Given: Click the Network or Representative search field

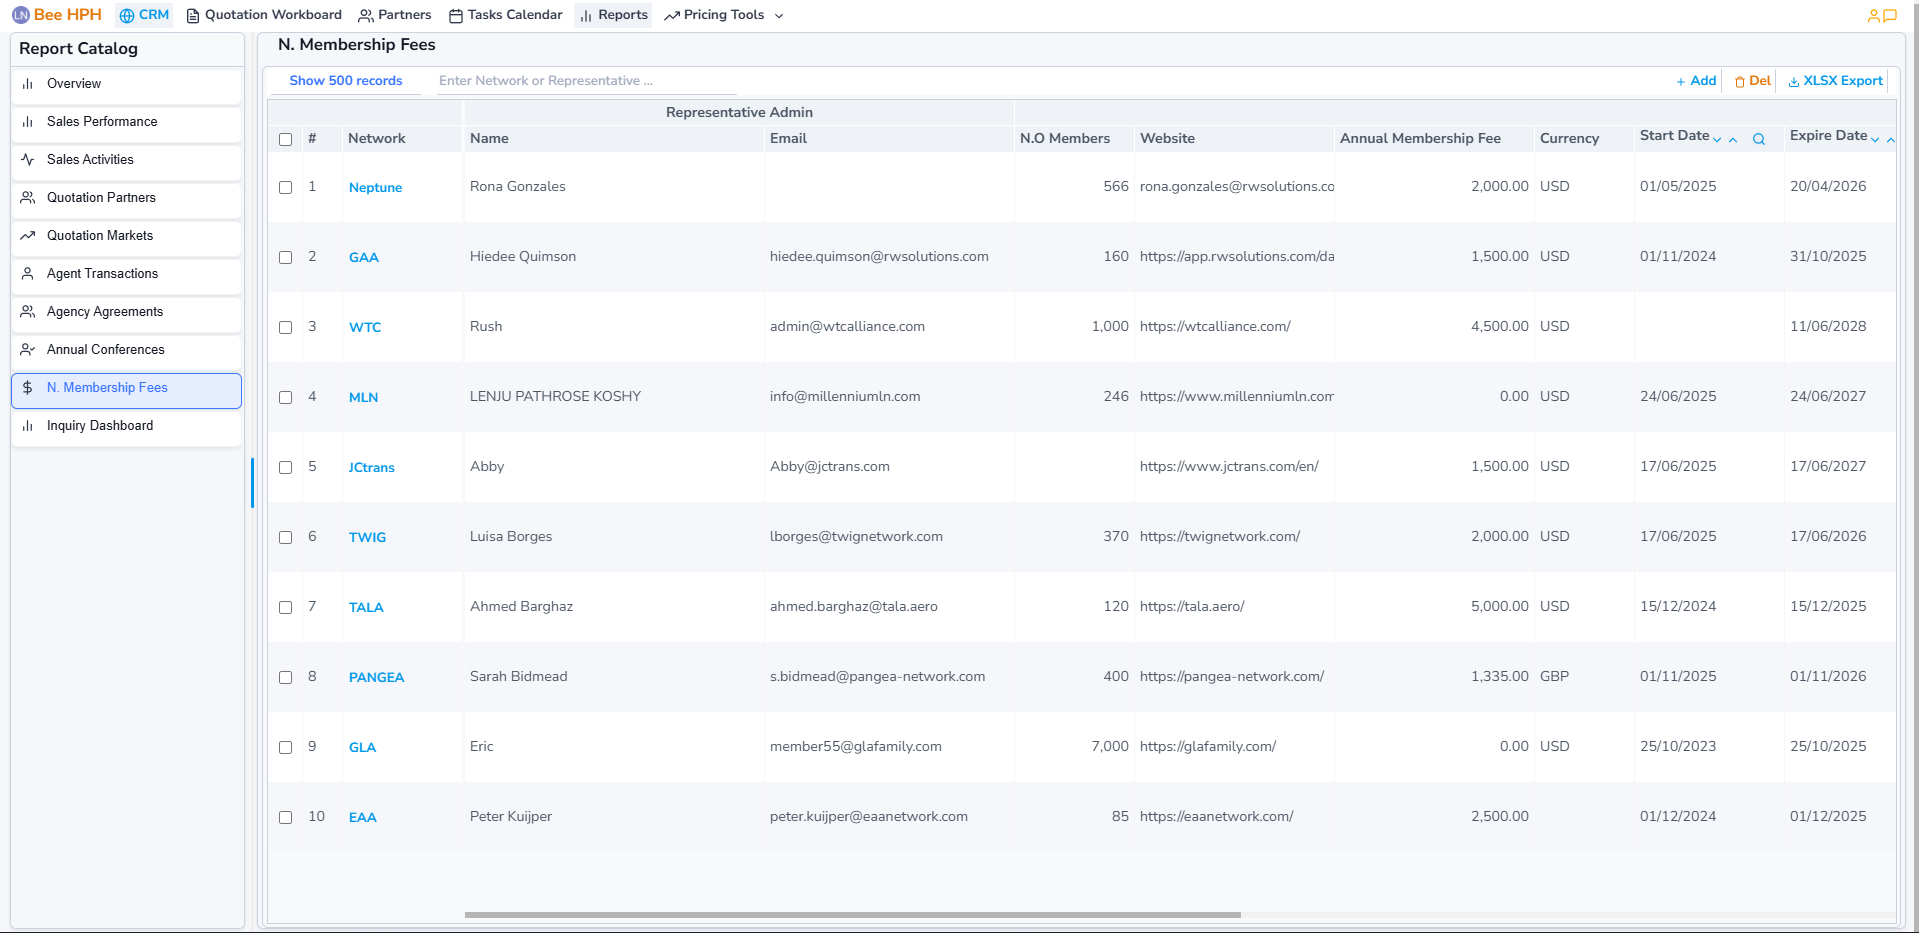Looking at the screenshot, I should [585, 81].
